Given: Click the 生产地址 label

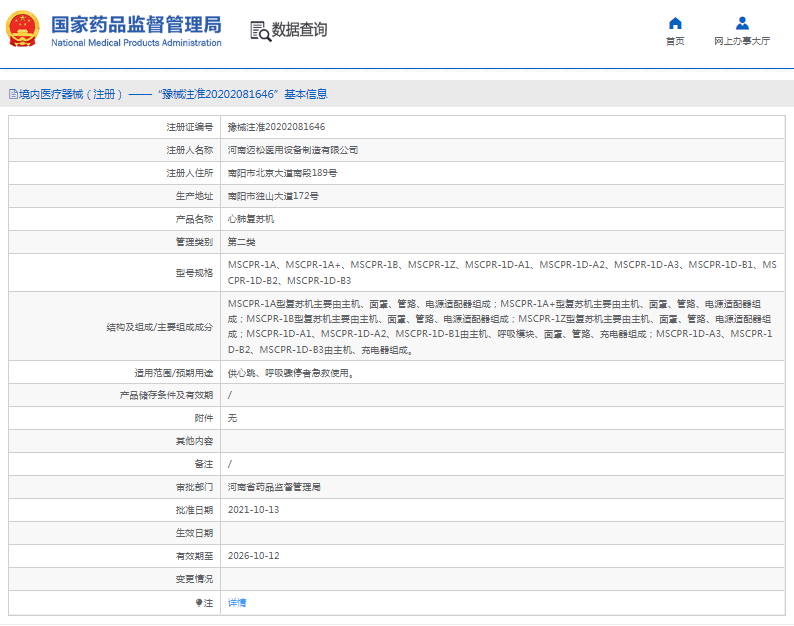Looking at the screenshot, I should click(194, 196).
